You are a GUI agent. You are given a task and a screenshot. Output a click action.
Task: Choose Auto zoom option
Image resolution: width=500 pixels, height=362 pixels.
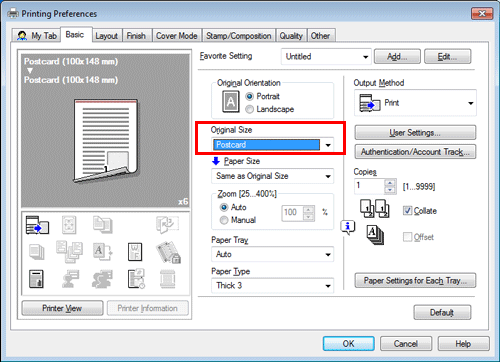pyautogui.click(x=224, y=207)
